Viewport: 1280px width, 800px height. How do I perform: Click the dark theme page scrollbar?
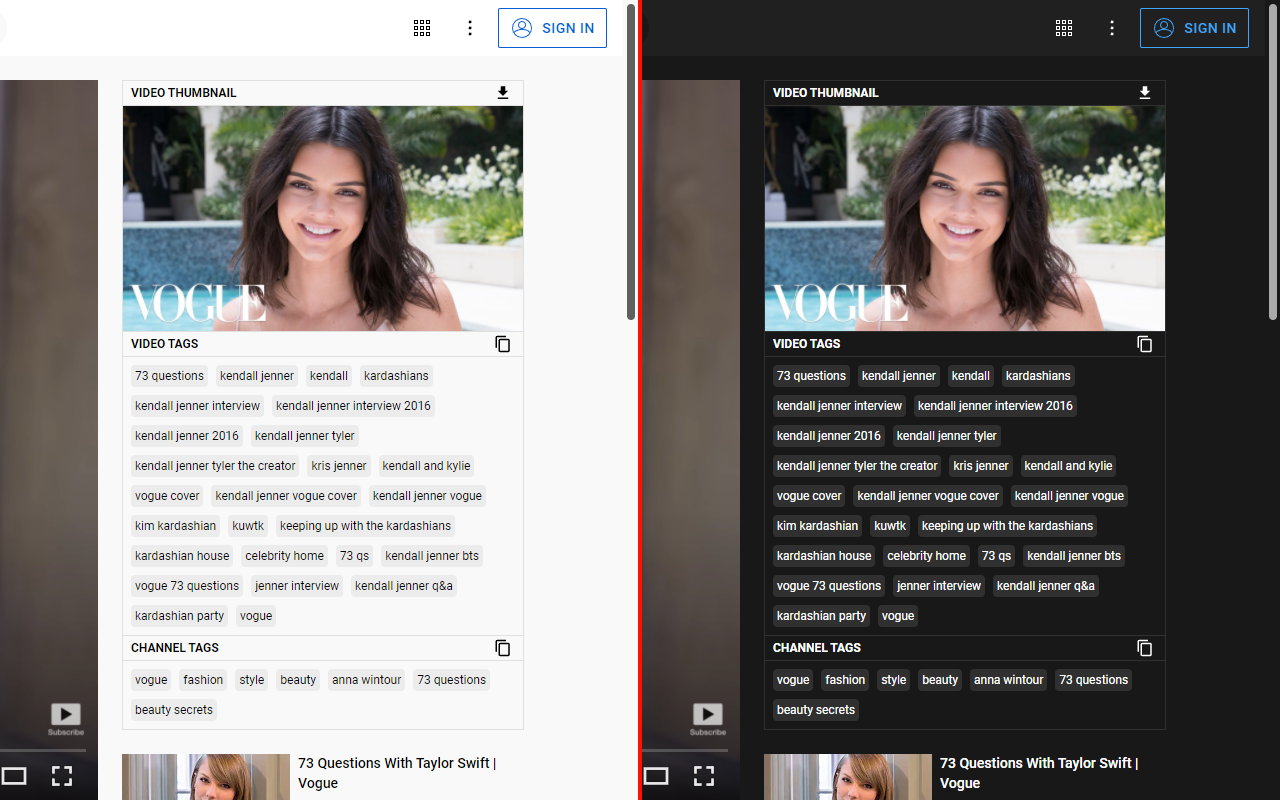pos(1273,161)
